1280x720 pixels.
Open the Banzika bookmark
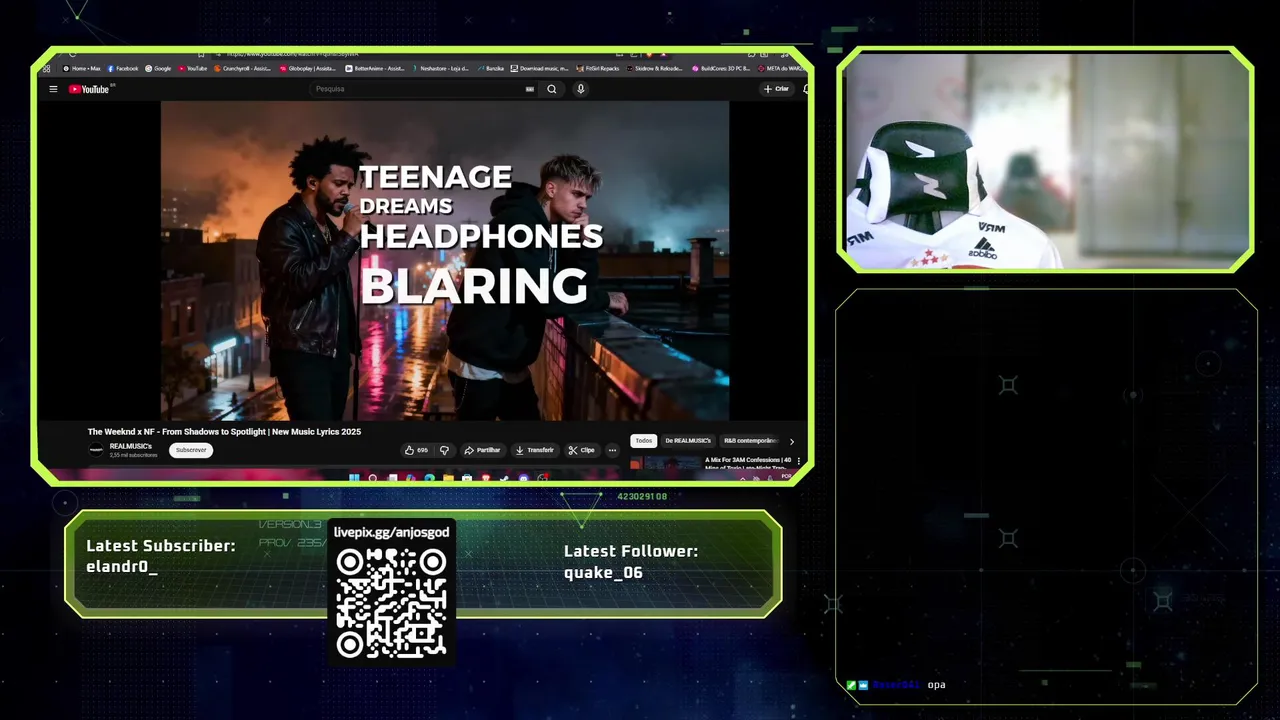click(491, 69)
